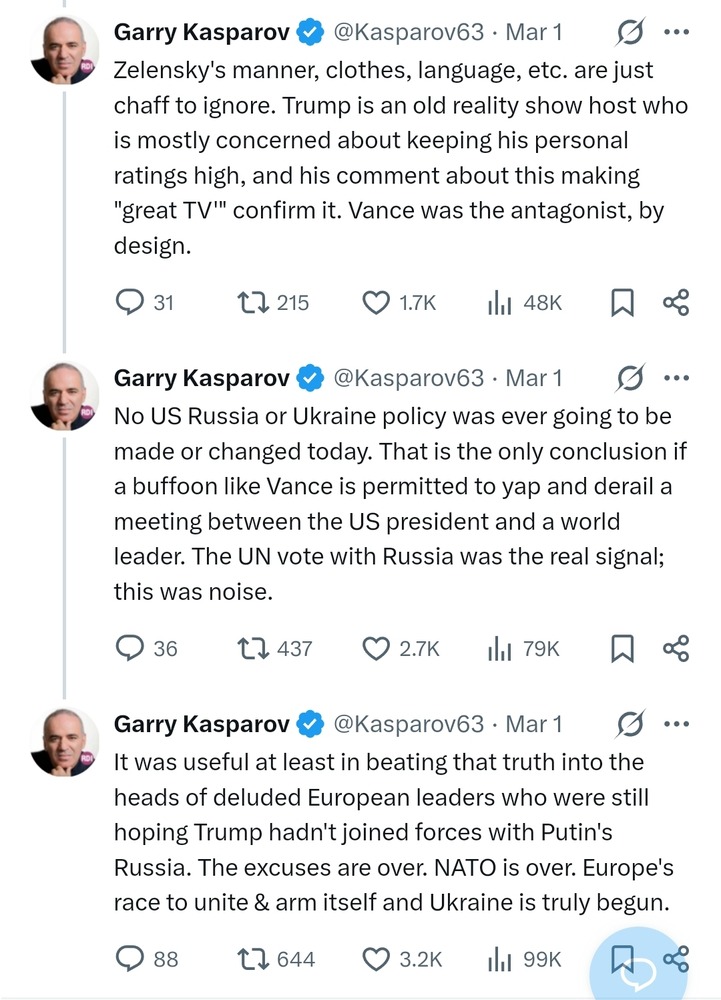Like the tweet with 2.7K likes
Screen dimensions: 721x1000
376,649
